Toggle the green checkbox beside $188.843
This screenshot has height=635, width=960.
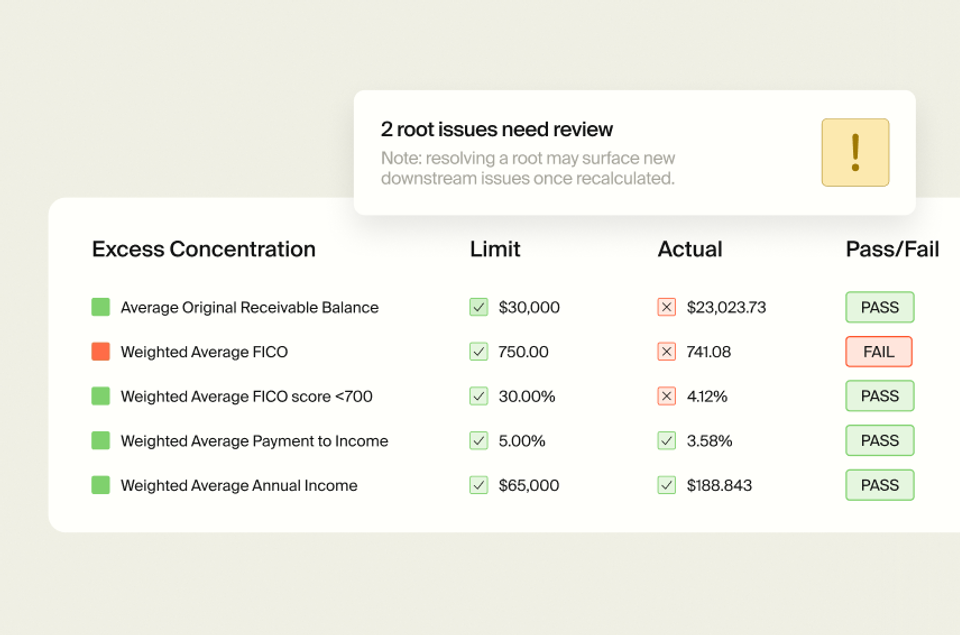click(x=667, y=485)
